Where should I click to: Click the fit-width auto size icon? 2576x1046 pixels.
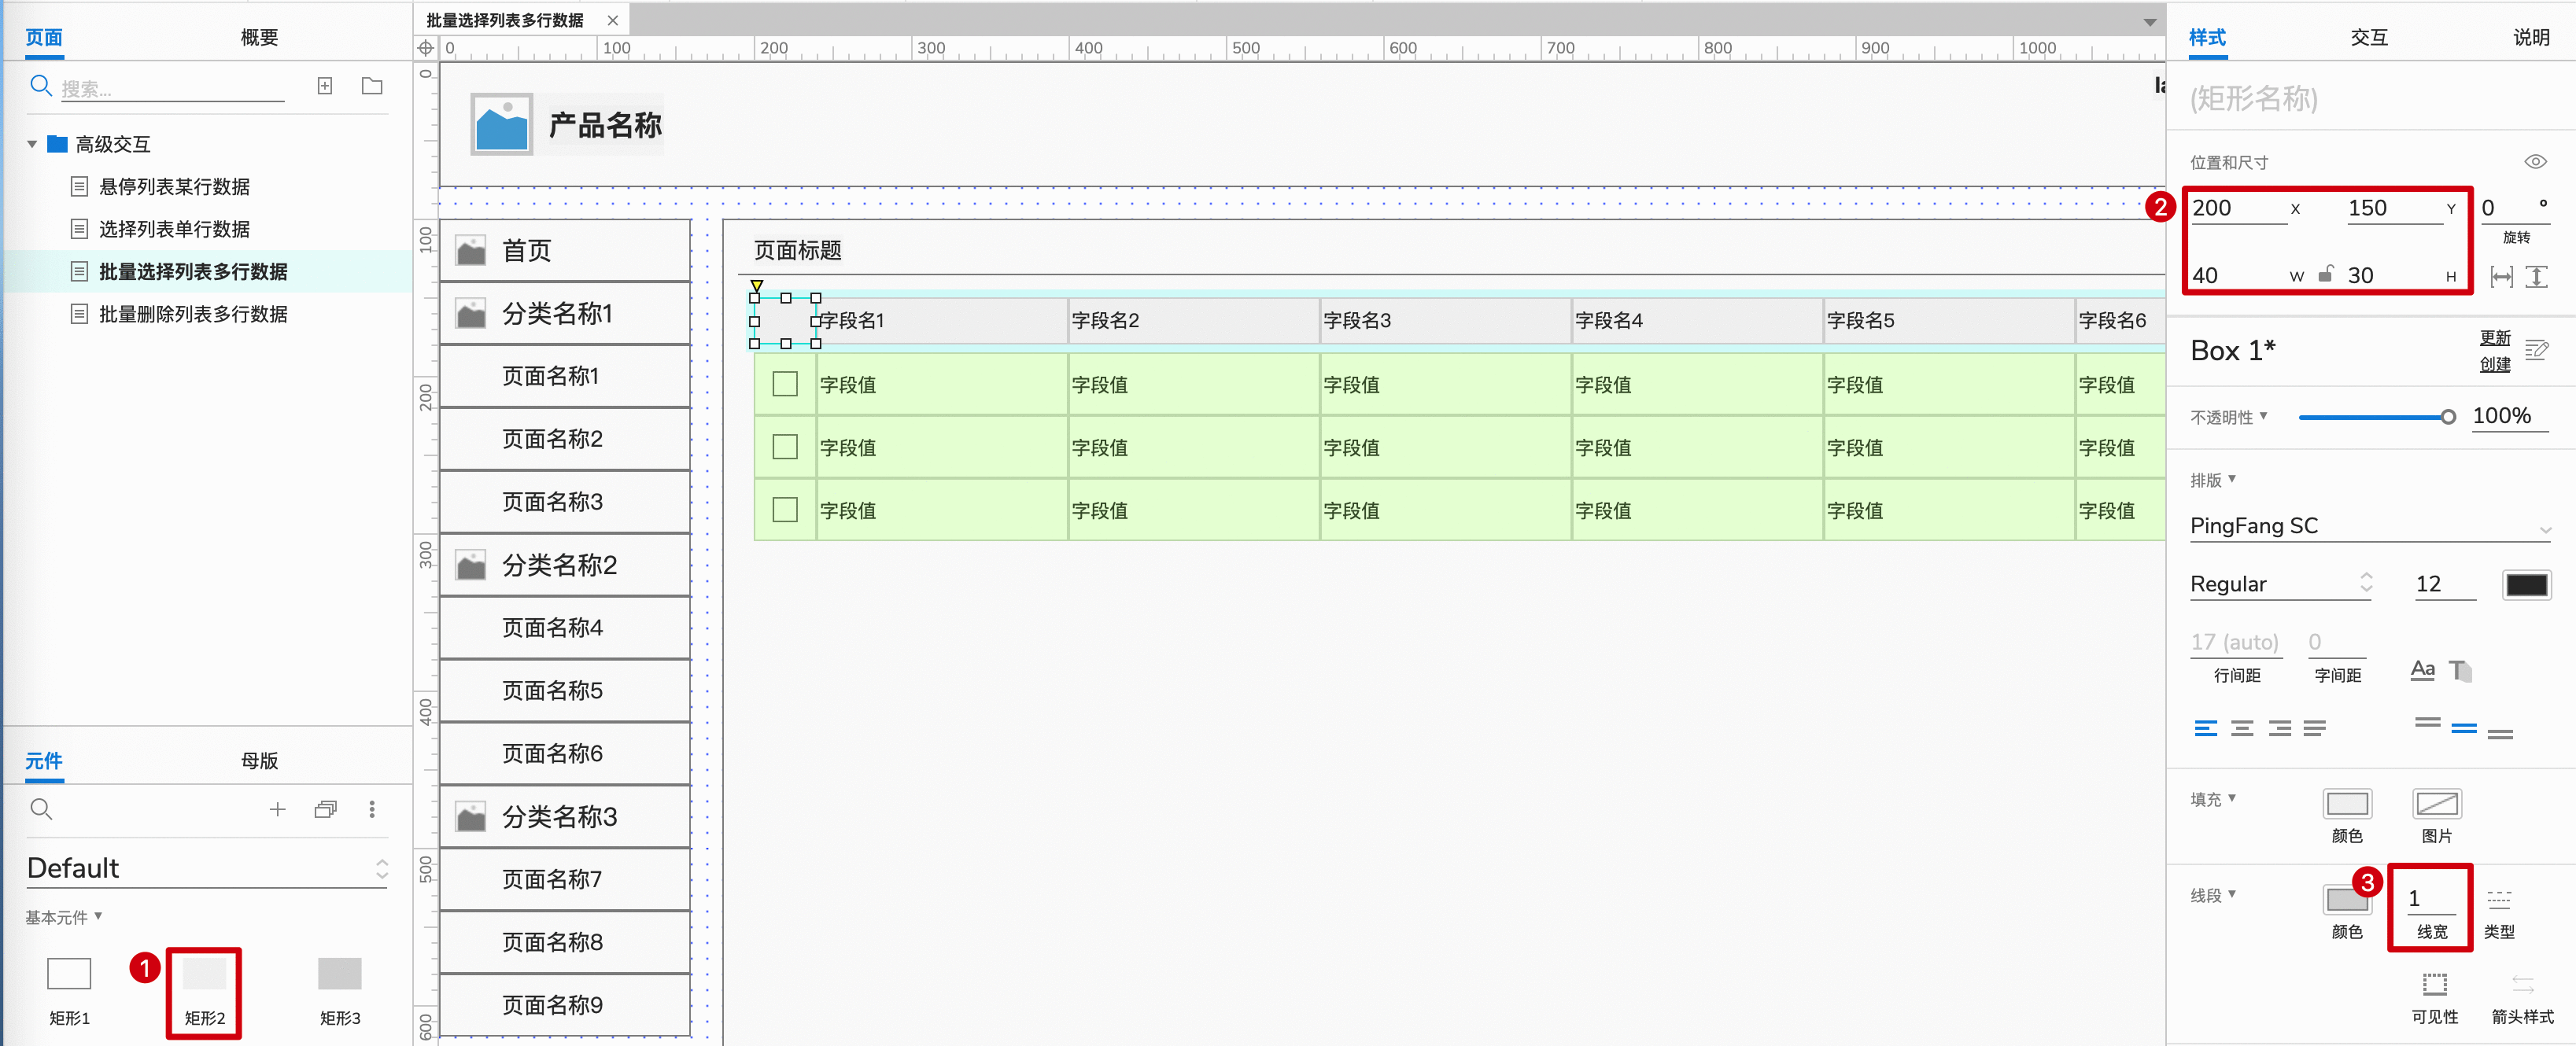click(2502, 277)
